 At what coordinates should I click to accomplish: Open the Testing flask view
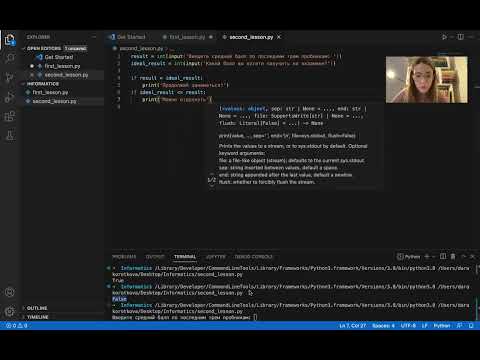pyautogui.click(x=10, y=136)
